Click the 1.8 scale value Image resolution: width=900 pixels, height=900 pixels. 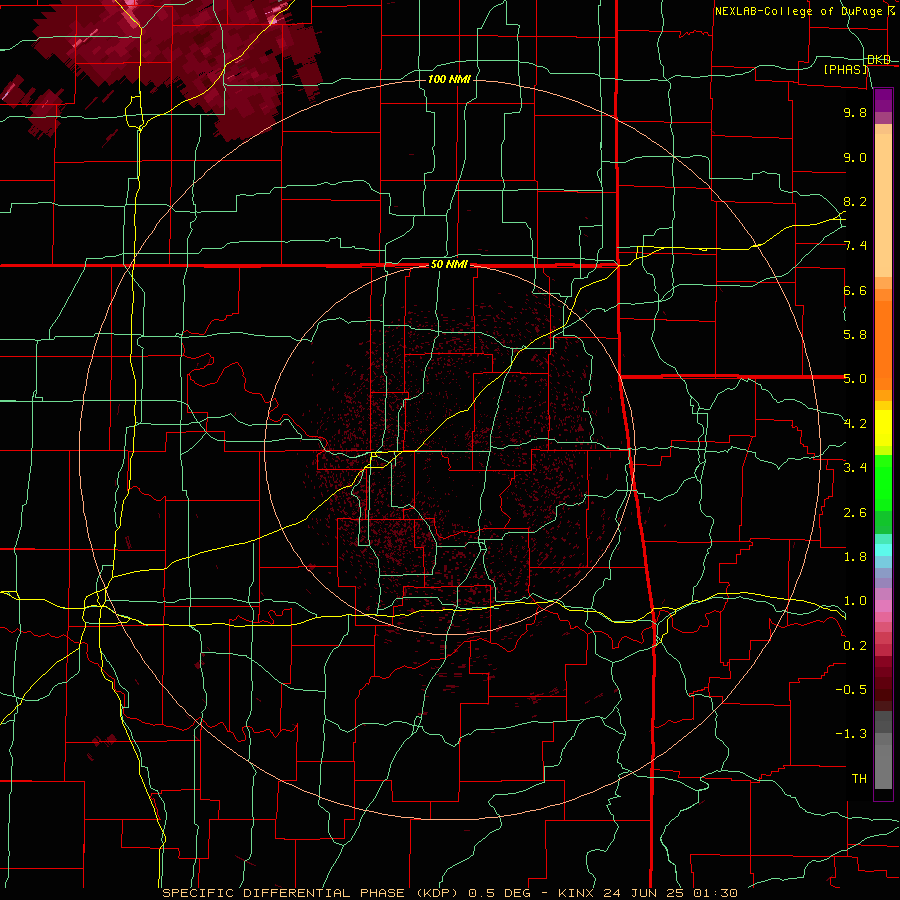(855, 557)
